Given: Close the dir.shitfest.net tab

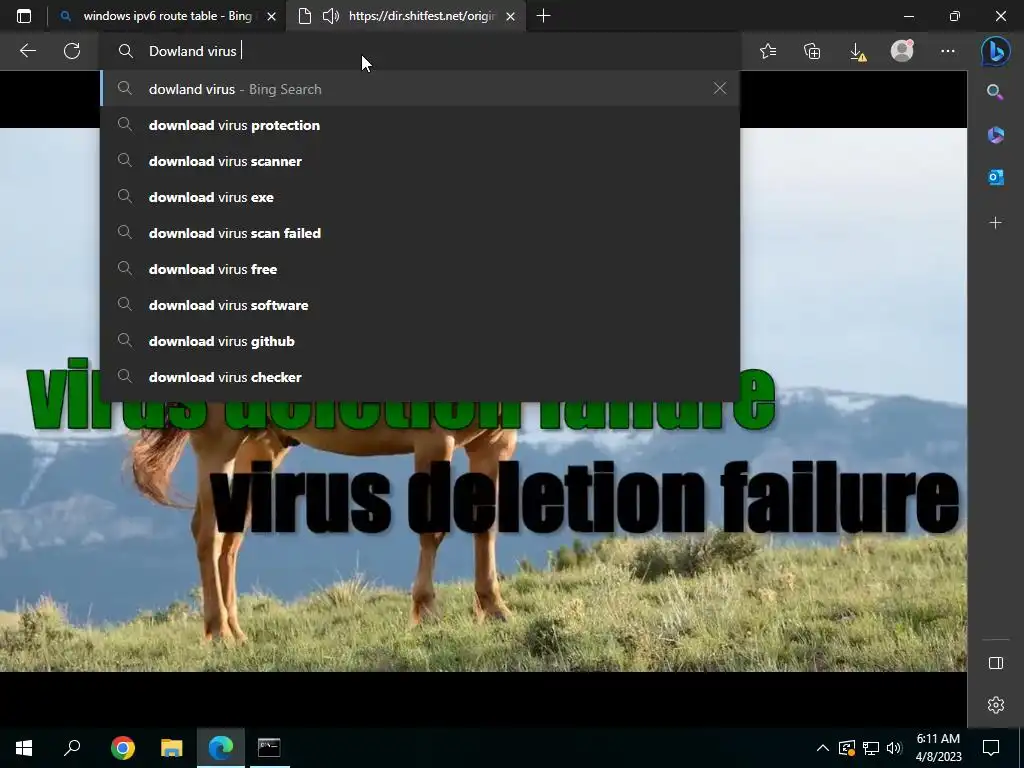Looking at the screenshot, I should [x=511, y=16].
